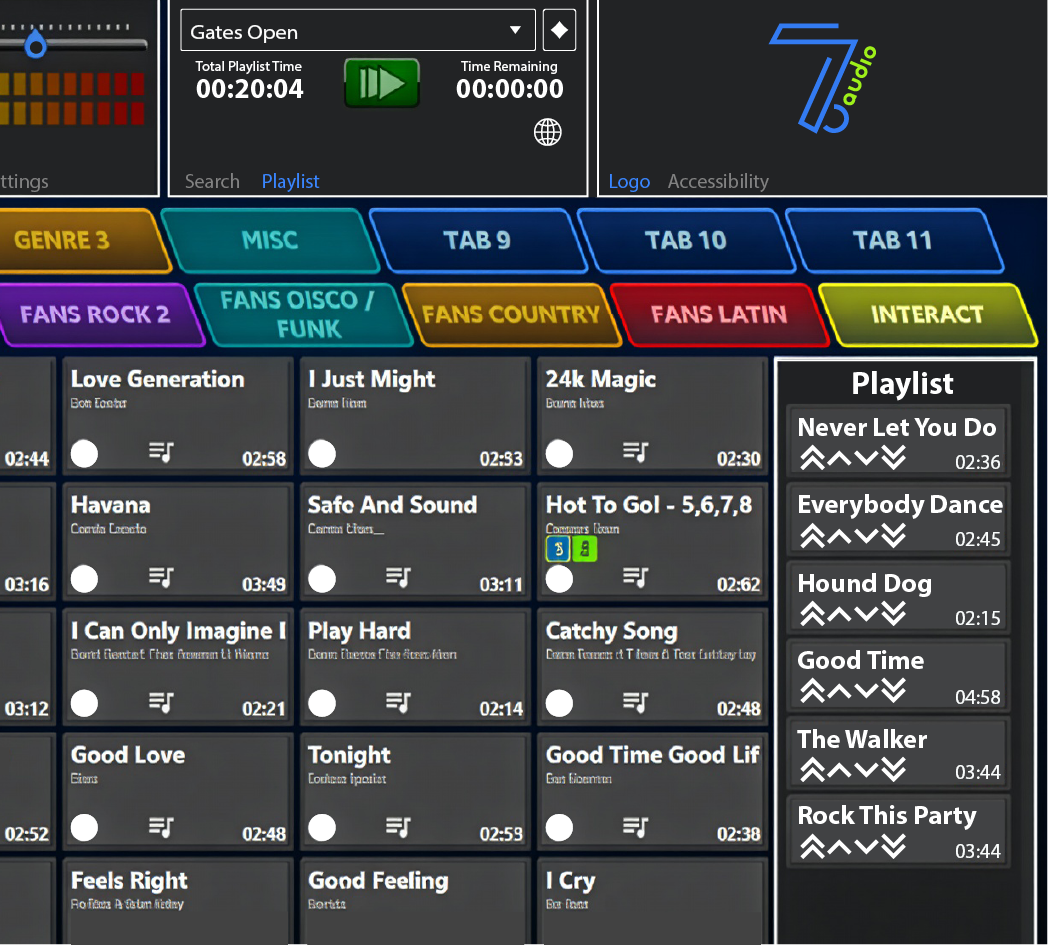Move Good Time up one position
This screenshot has height=945, width=1048.
(x=839, y=692)
